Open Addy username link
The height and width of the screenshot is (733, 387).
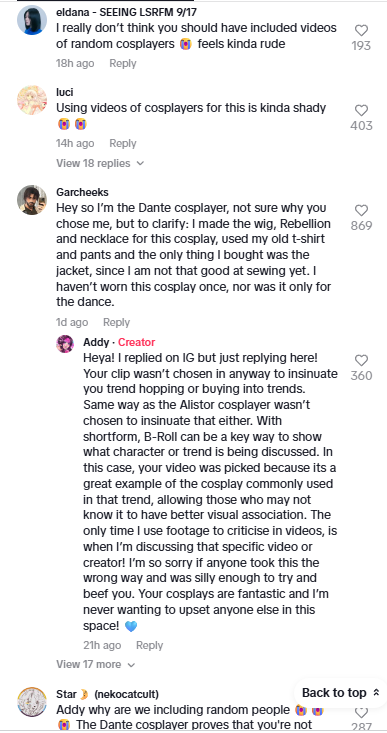pyautogui.click(x=96, y=342)
